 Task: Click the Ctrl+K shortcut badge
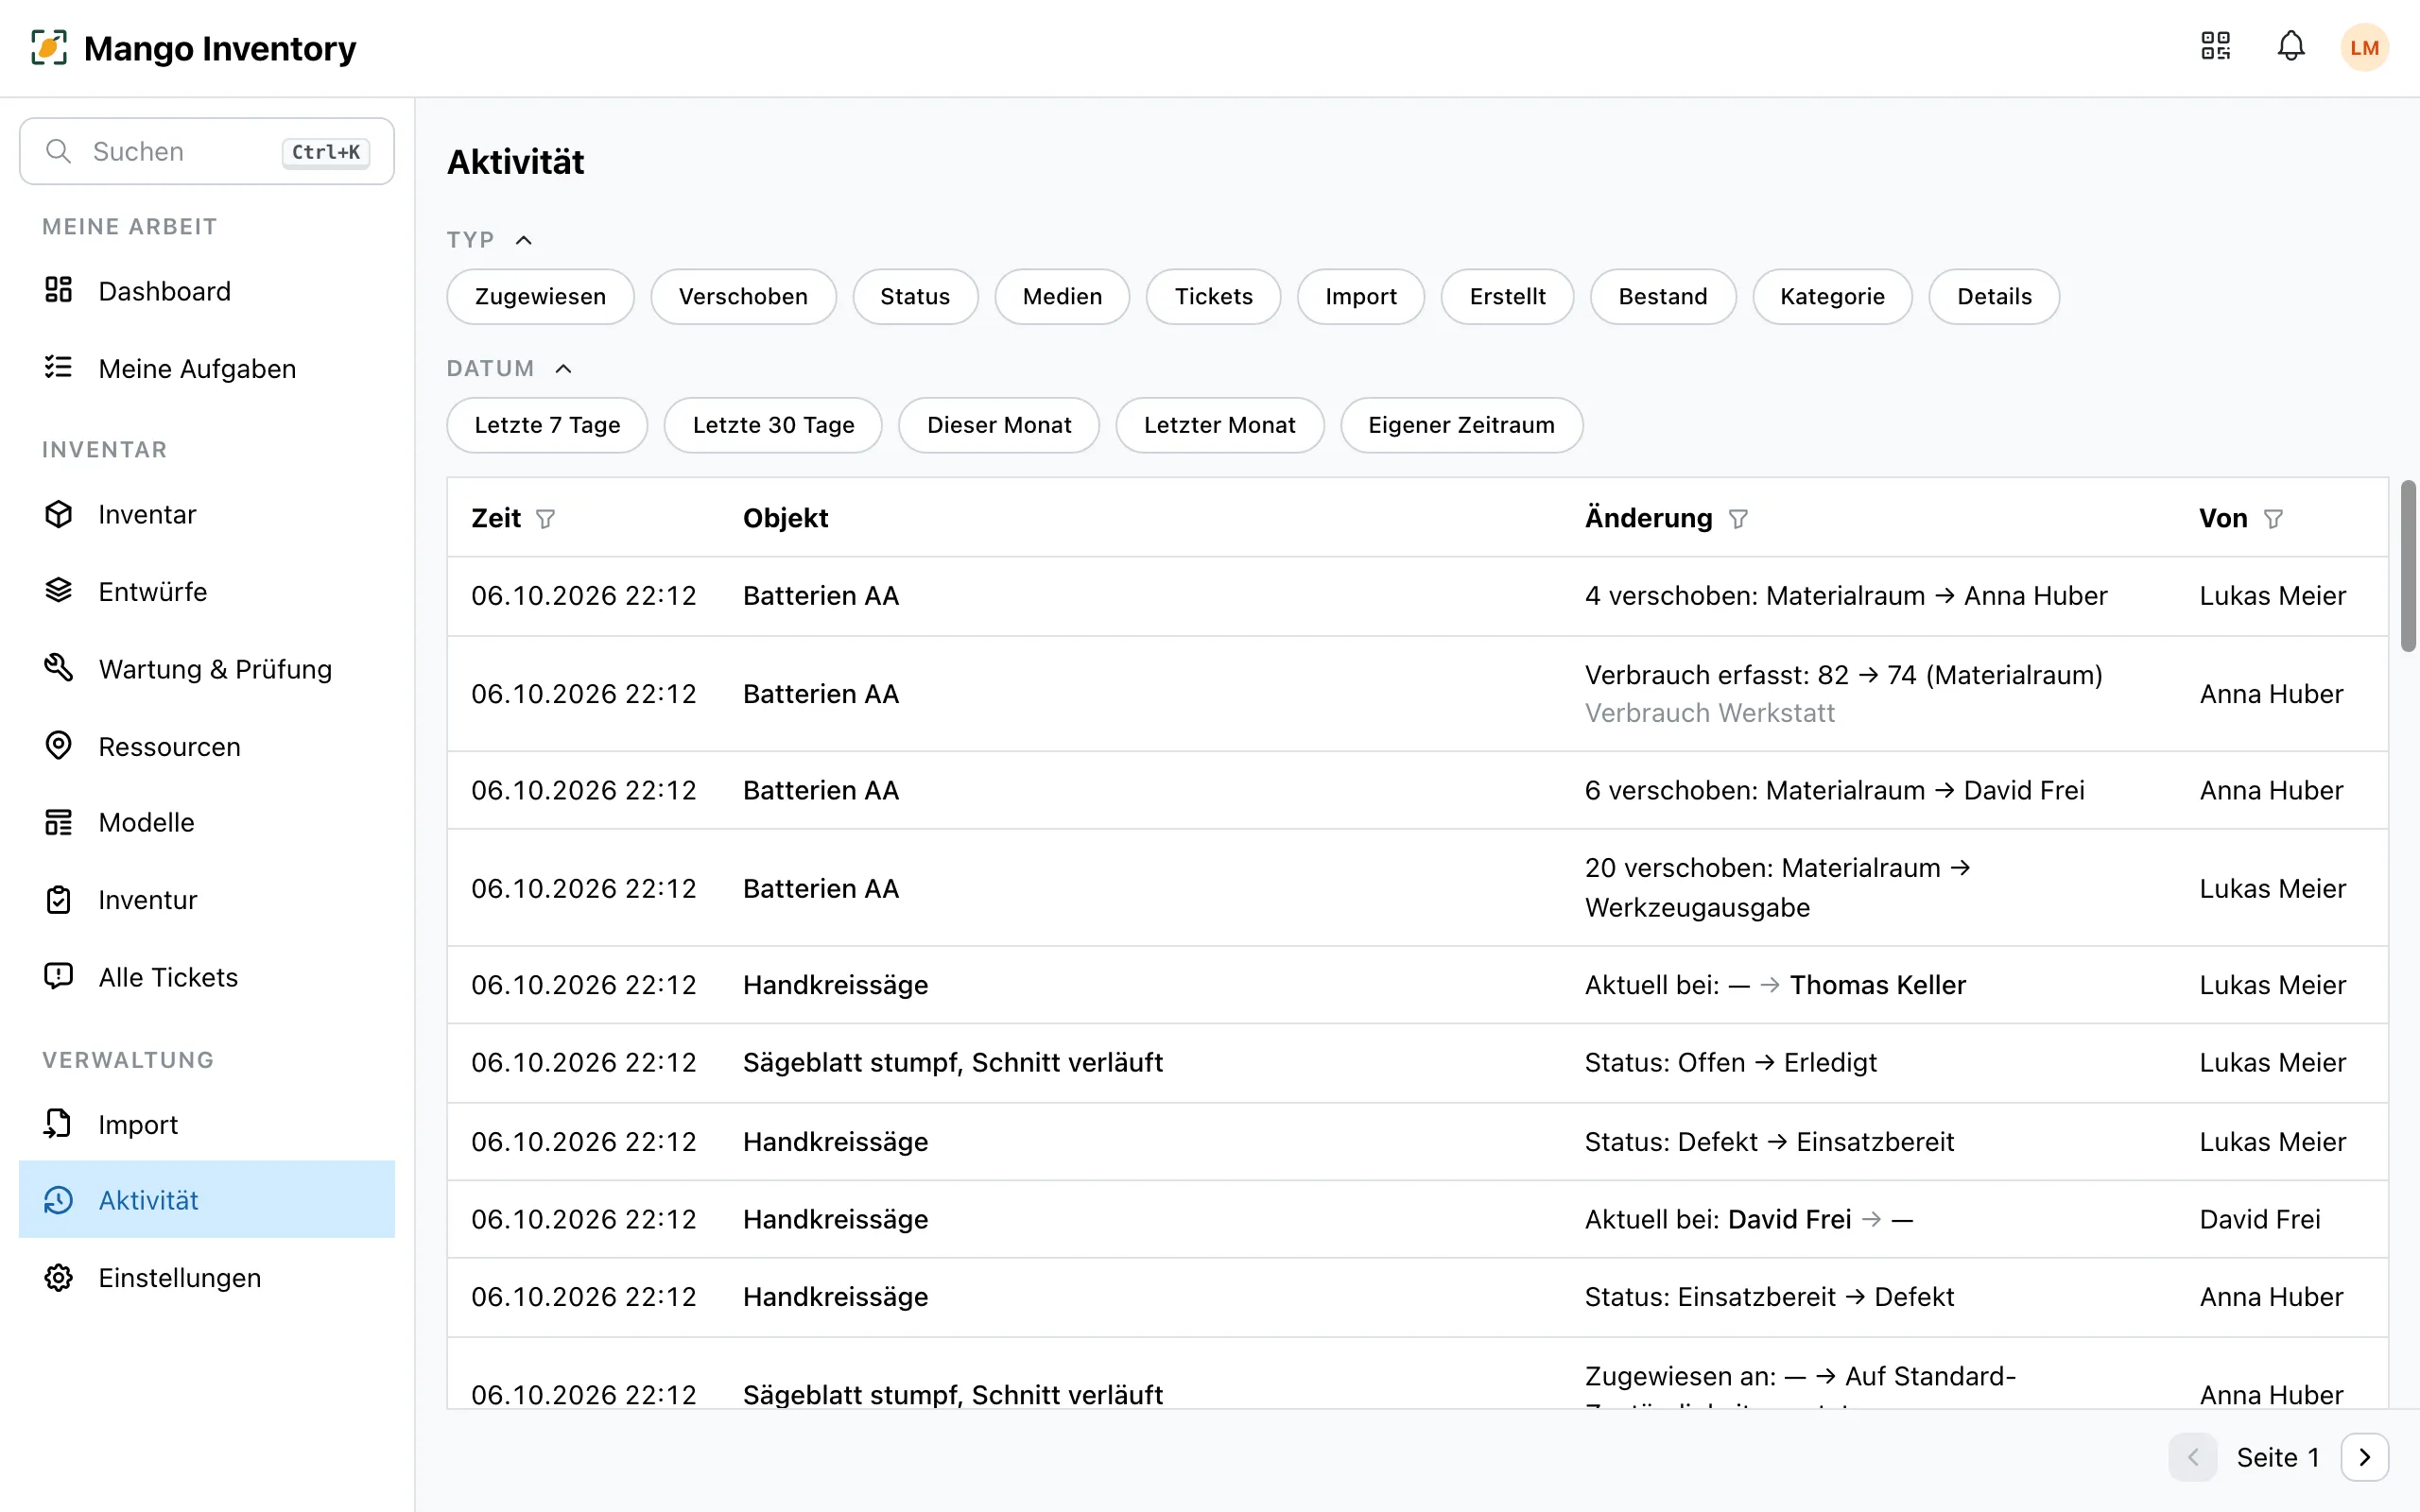pyautogui.click(x=326, y=152)
